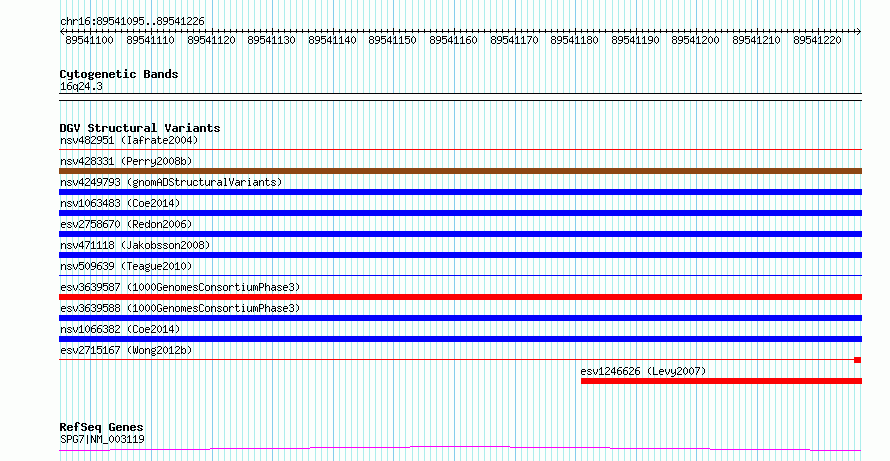The image size is (890, 461).
Task: Click ruler position 89541170
Action: click(x=514, y=40)
